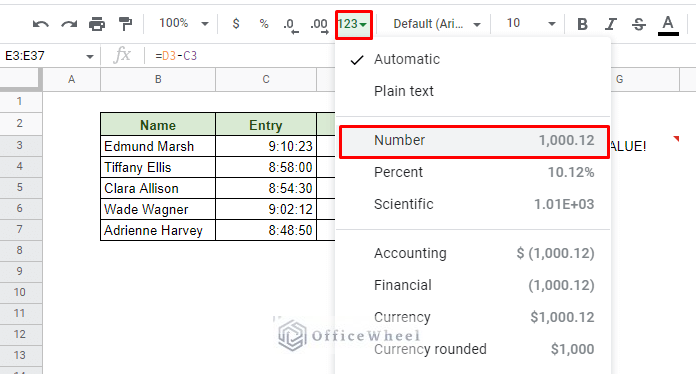Open the 100% zoom dropdown
This screenshot has width=696, height=374.
coord(183,24)
